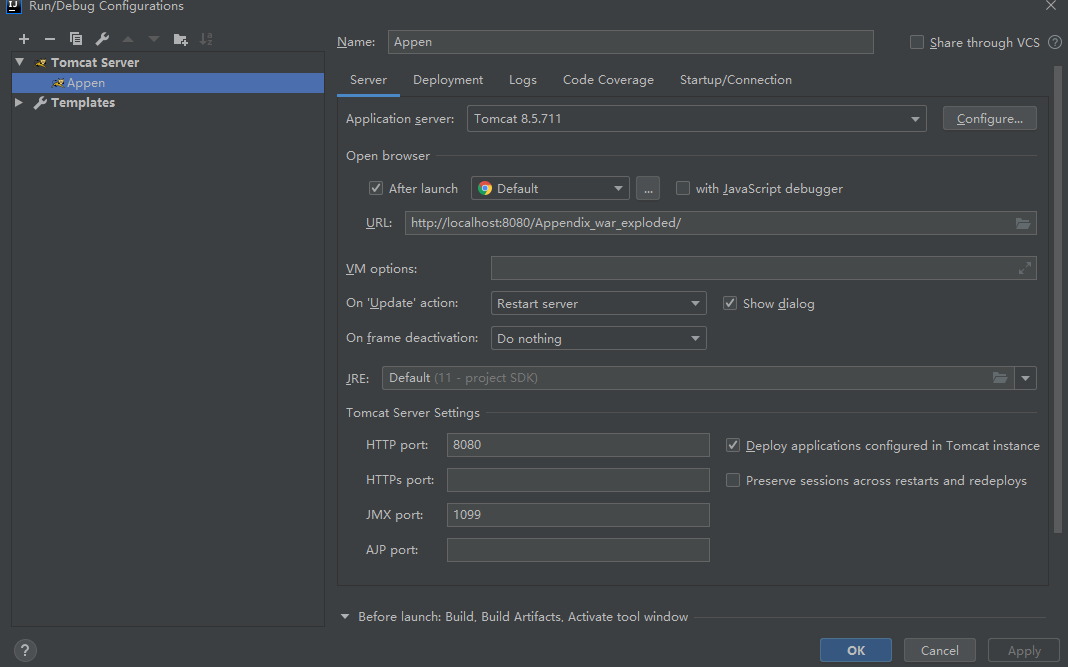
Task: Browse for JRE with the folder icon
Action: [999, 377]
